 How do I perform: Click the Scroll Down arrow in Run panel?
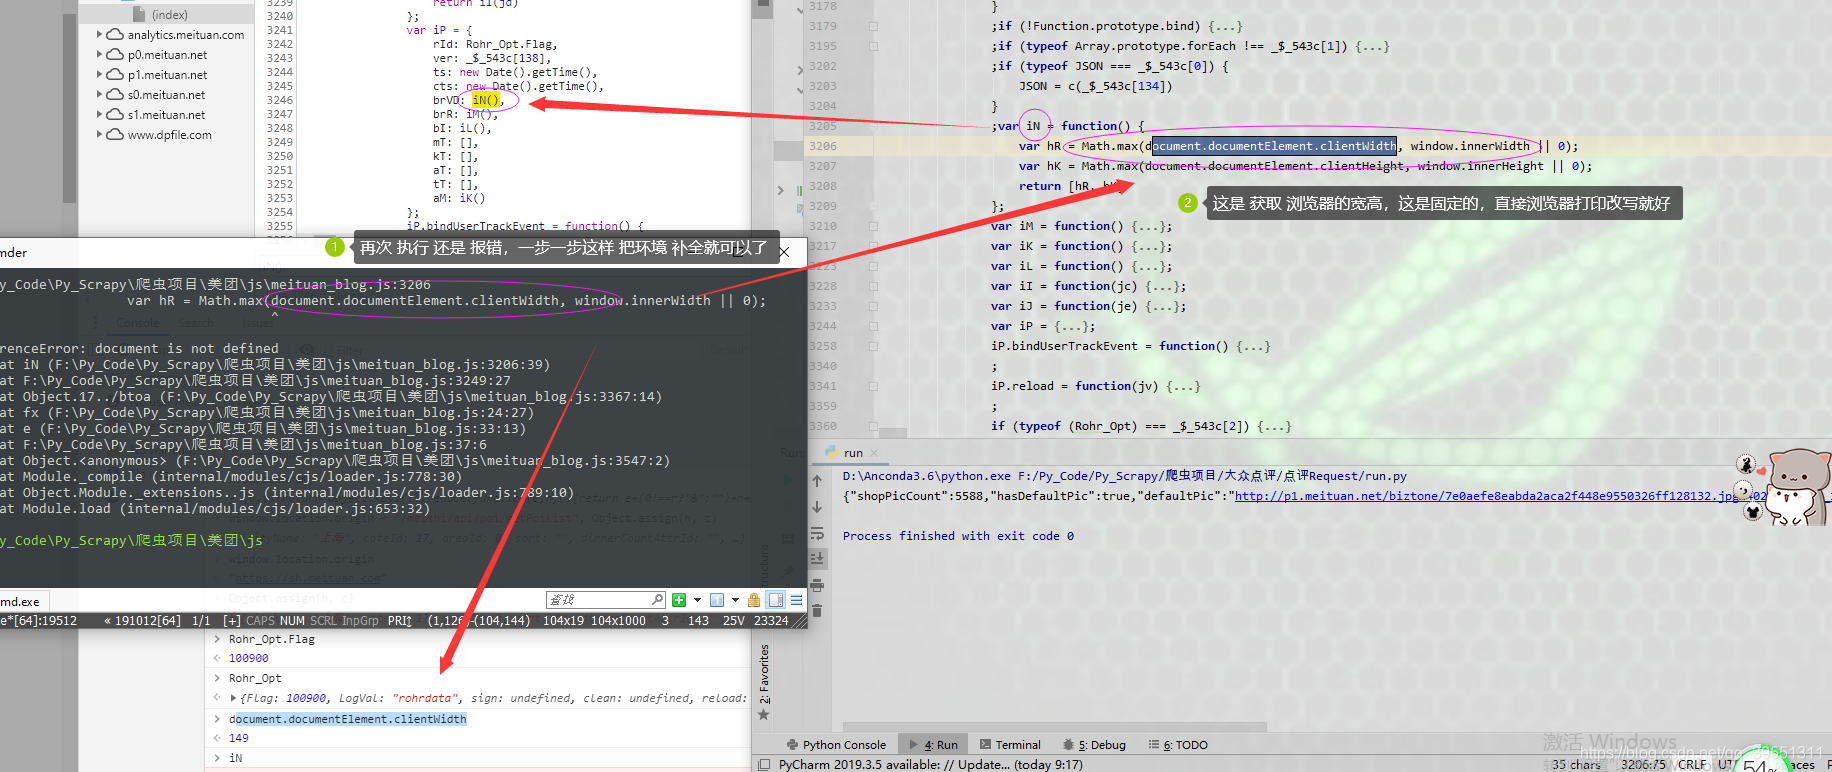817,507
